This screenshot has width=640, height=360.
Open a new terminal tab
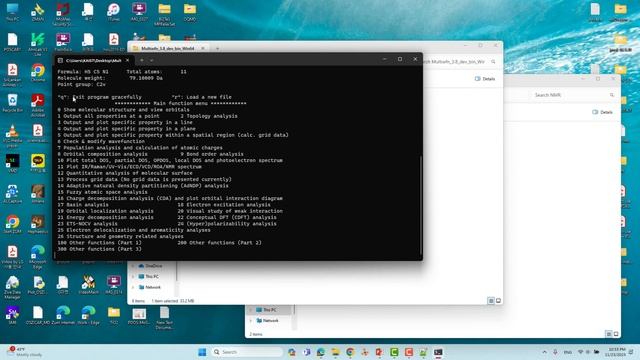click(142, 60)
